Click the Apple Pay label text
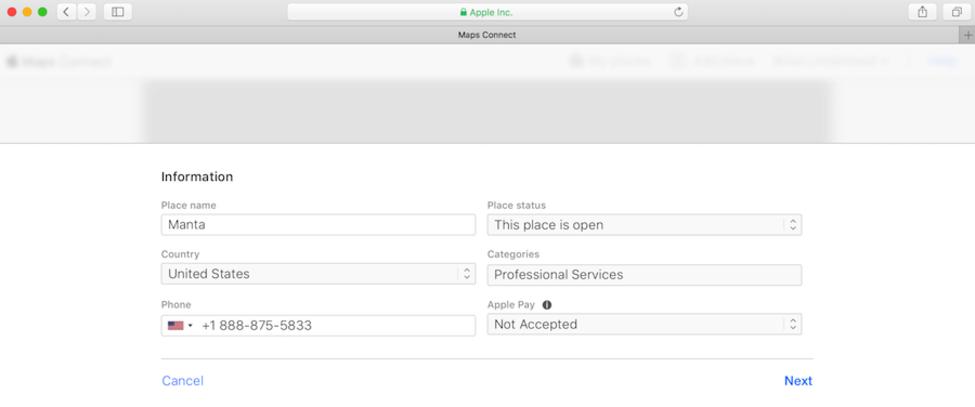This screenshot has width=975, height=407. click(x=511, y=305)
